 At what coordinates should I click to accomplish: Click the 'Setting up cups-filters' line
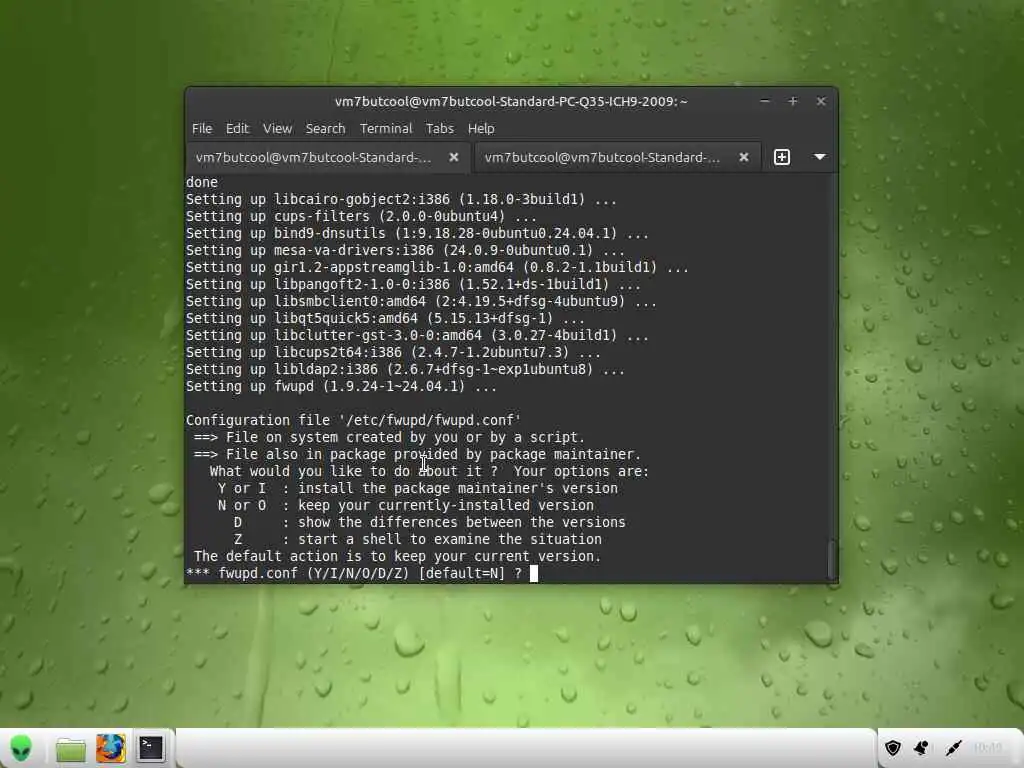pos(361,216)
